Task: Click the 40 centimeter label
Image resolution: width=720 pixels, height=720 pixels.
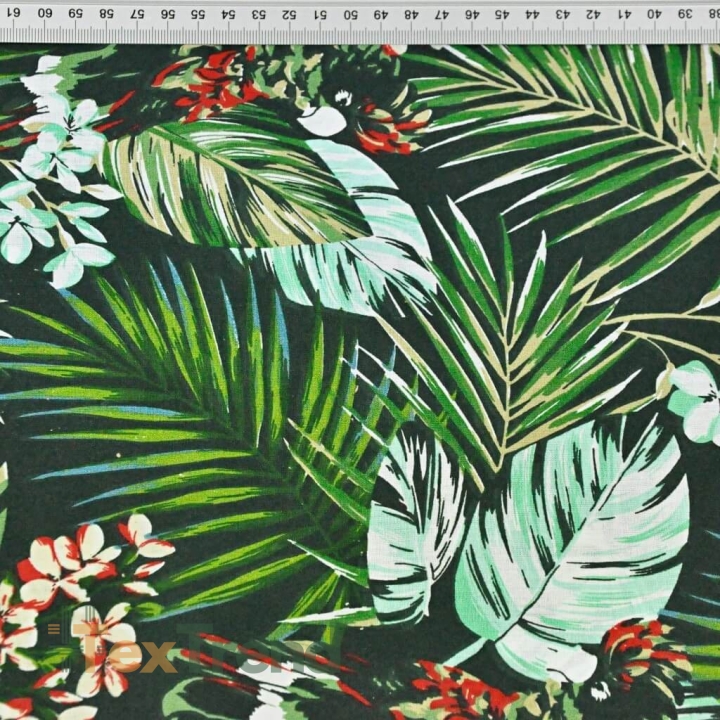Action: point(655,14)
